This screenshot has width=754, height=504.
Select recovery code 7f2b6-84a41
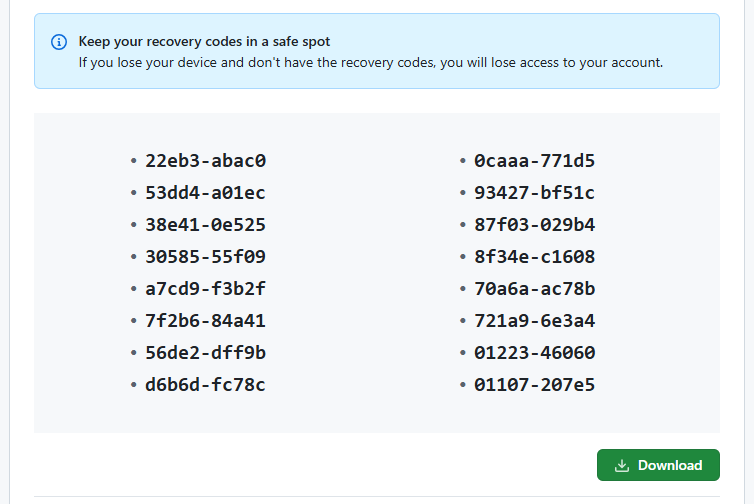click(205, 321)
